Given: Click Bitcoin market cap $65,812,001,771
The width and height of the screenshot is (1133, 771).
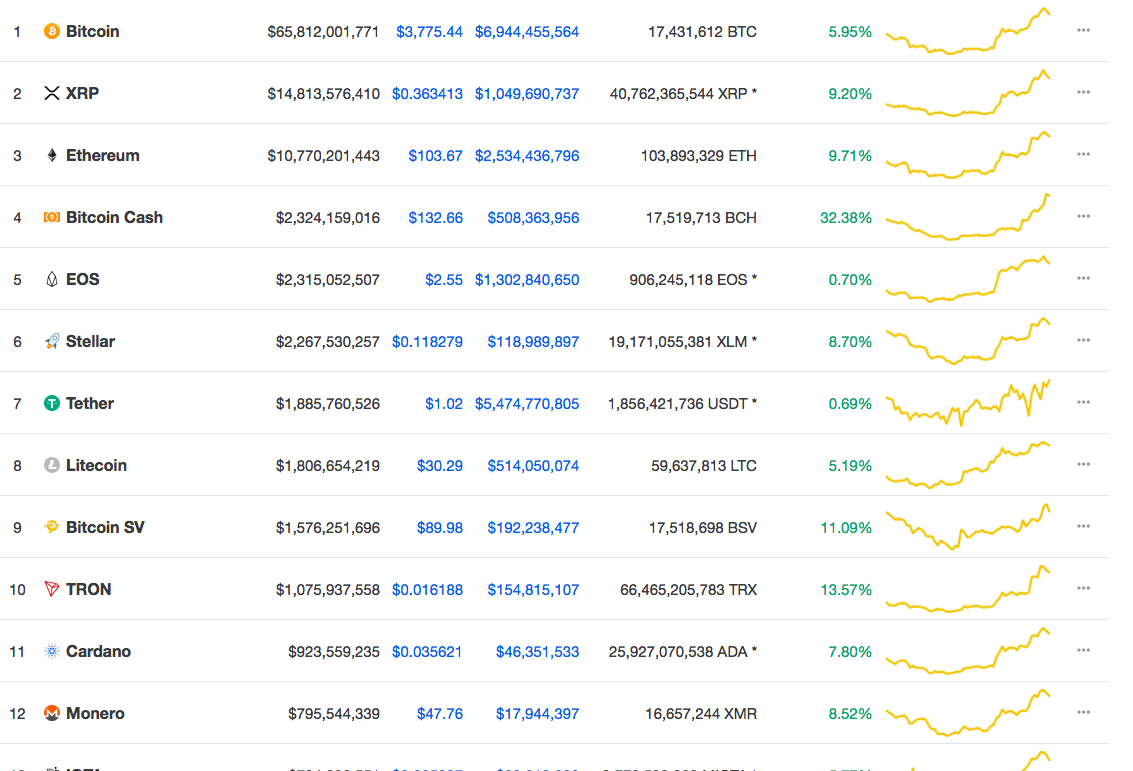Looking at the screenshot, I should coord(323,32).
